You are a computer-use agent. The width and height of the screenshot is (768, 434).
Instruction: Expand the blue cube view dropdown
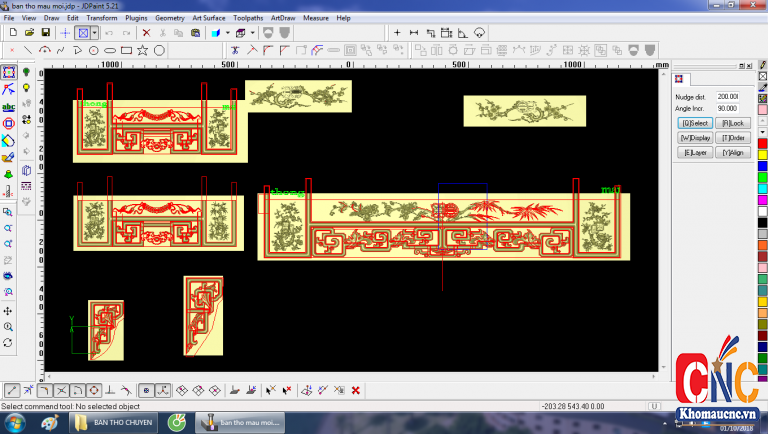(x=226, y=33)
